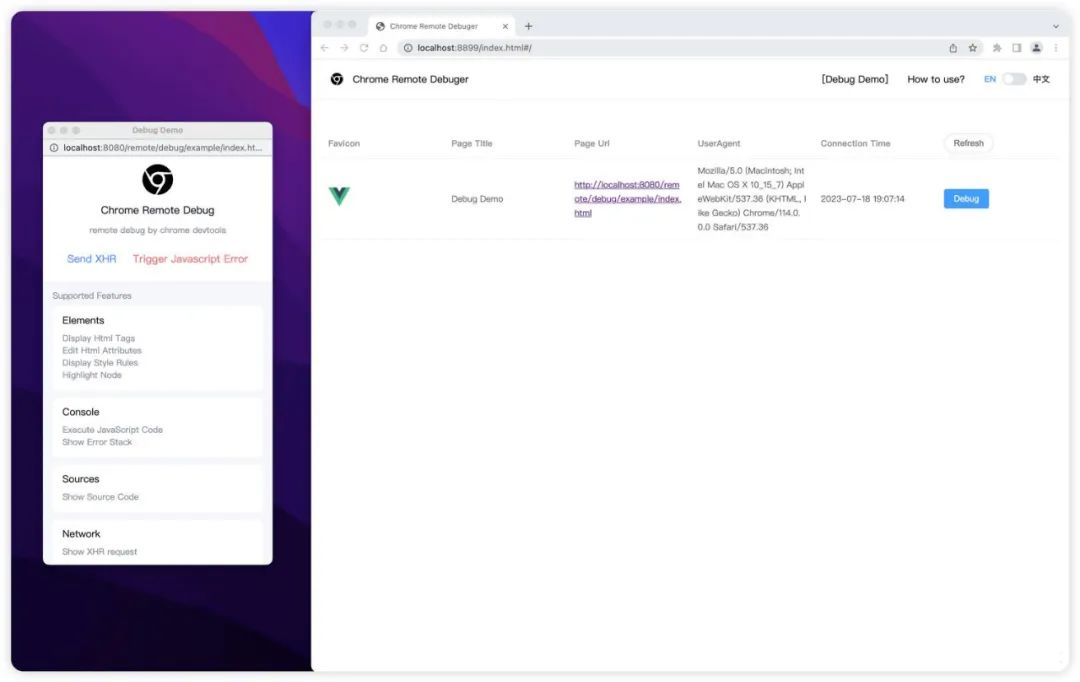Click the blue Debug button

point(966,198)
